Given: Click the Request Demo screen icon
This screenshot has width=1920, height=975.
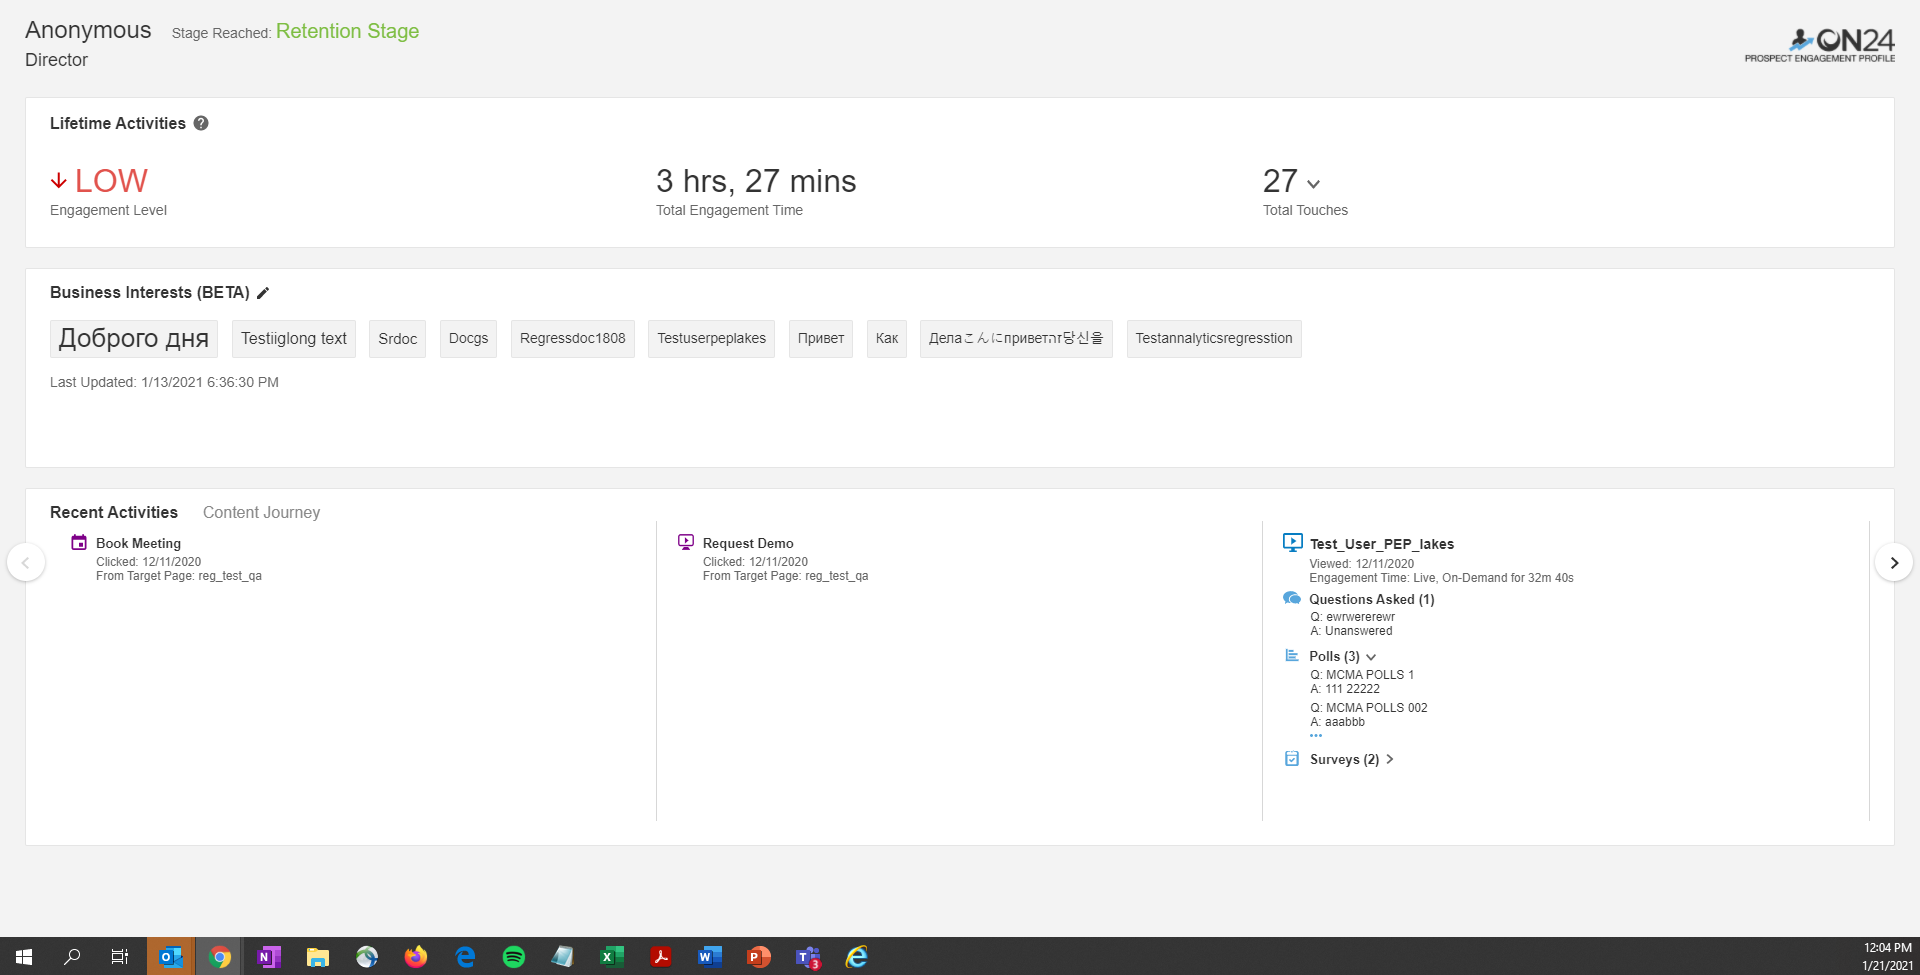Looking at the screenshot, I should click(686, 542).
